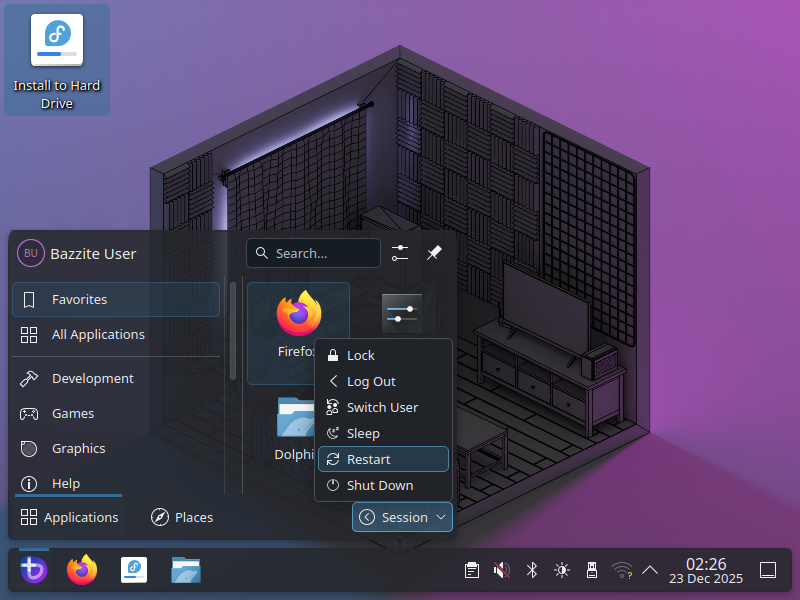Collapse the Session dropdown button
The image size is (800, 600).
pos(403,517)
